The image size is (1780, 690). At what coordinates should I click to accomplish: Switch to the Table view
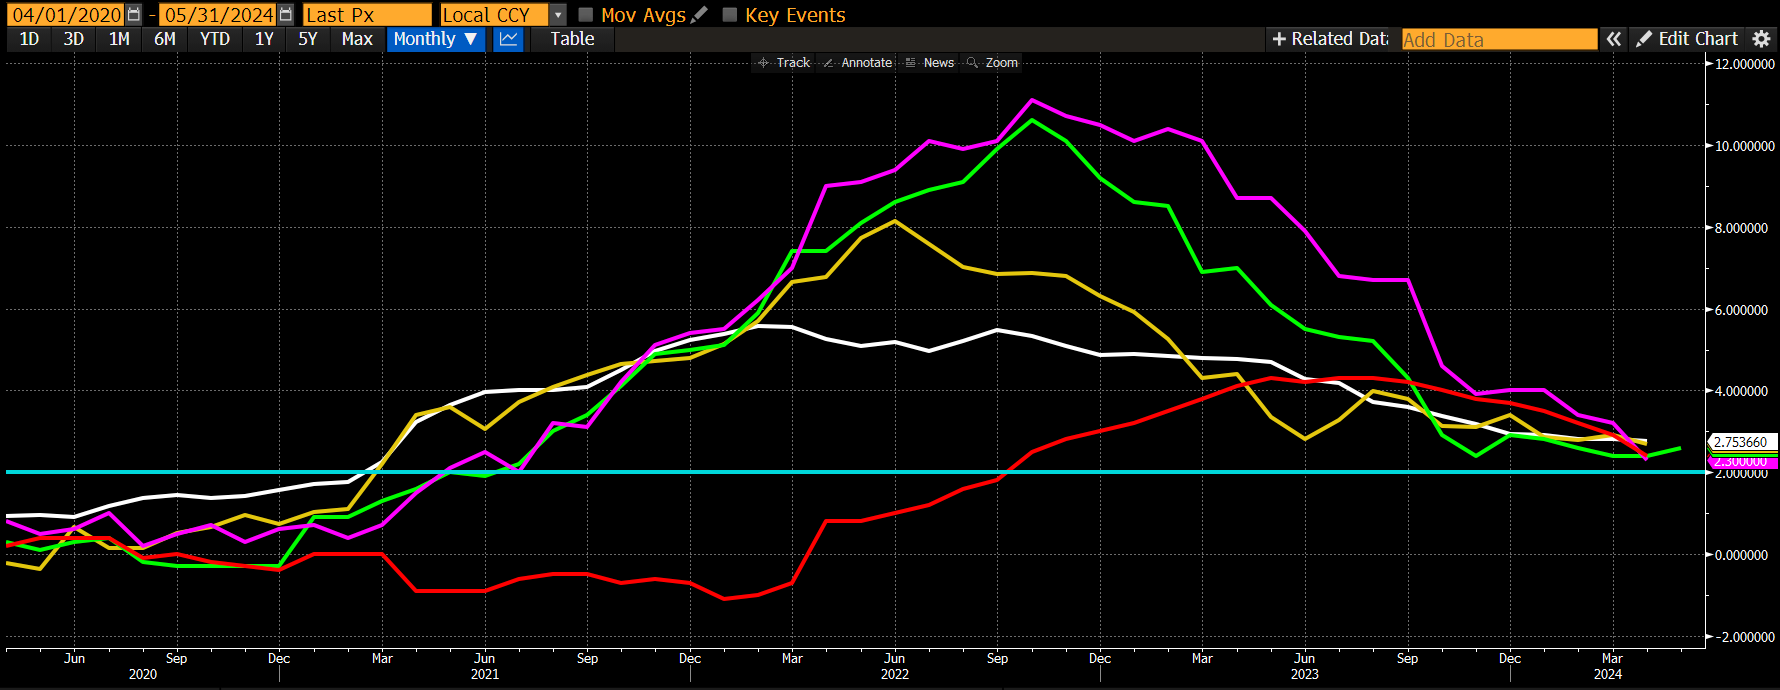[572, 39]
